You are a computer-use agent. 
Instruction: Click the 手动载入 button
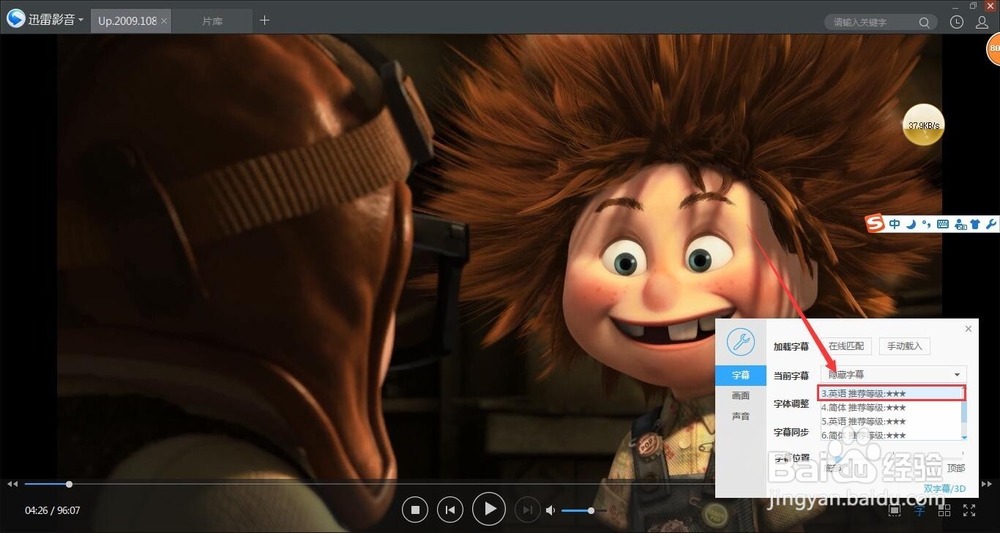click(904, 346)
